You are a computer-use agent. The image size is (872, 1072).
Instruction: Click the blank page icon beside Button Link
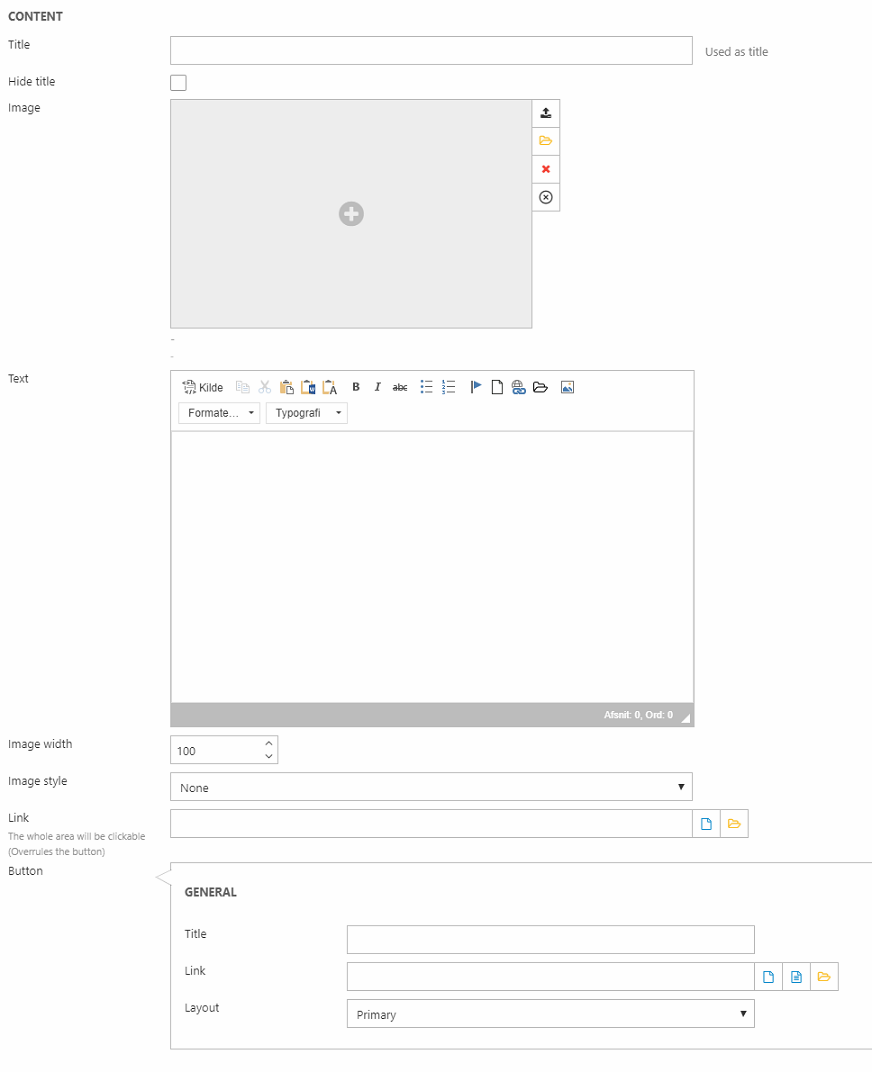coord(768,976)
